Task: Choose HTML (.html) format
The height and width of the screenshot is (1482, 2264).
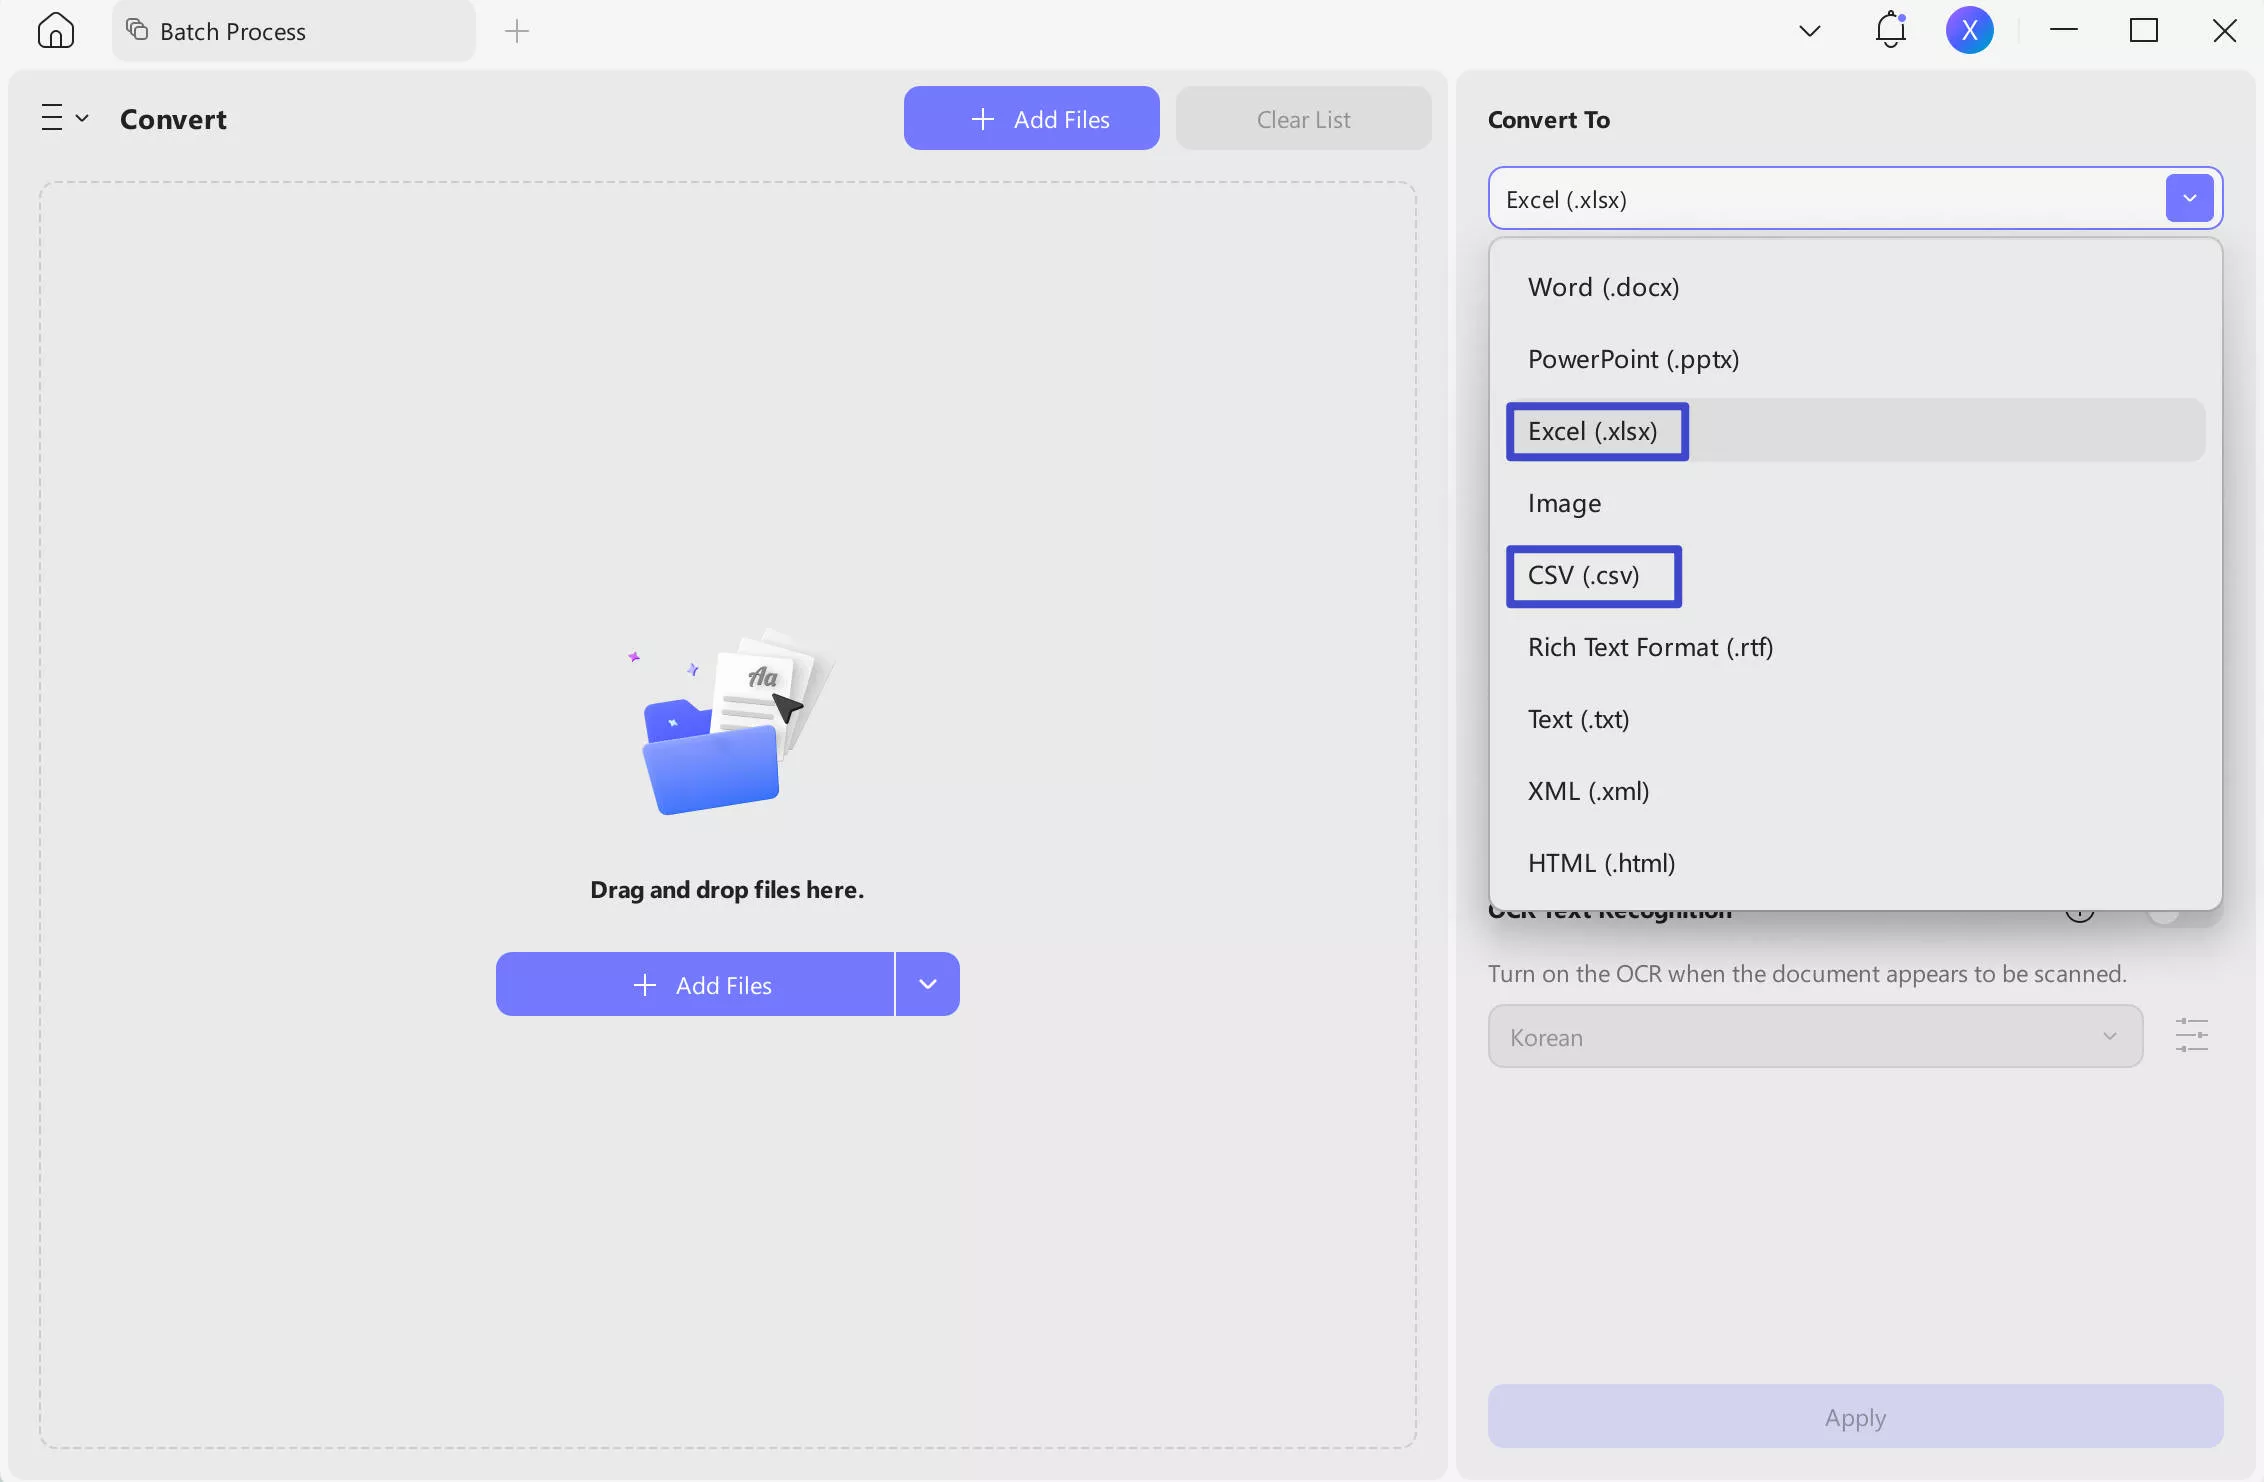Action: coord(1601,863)
